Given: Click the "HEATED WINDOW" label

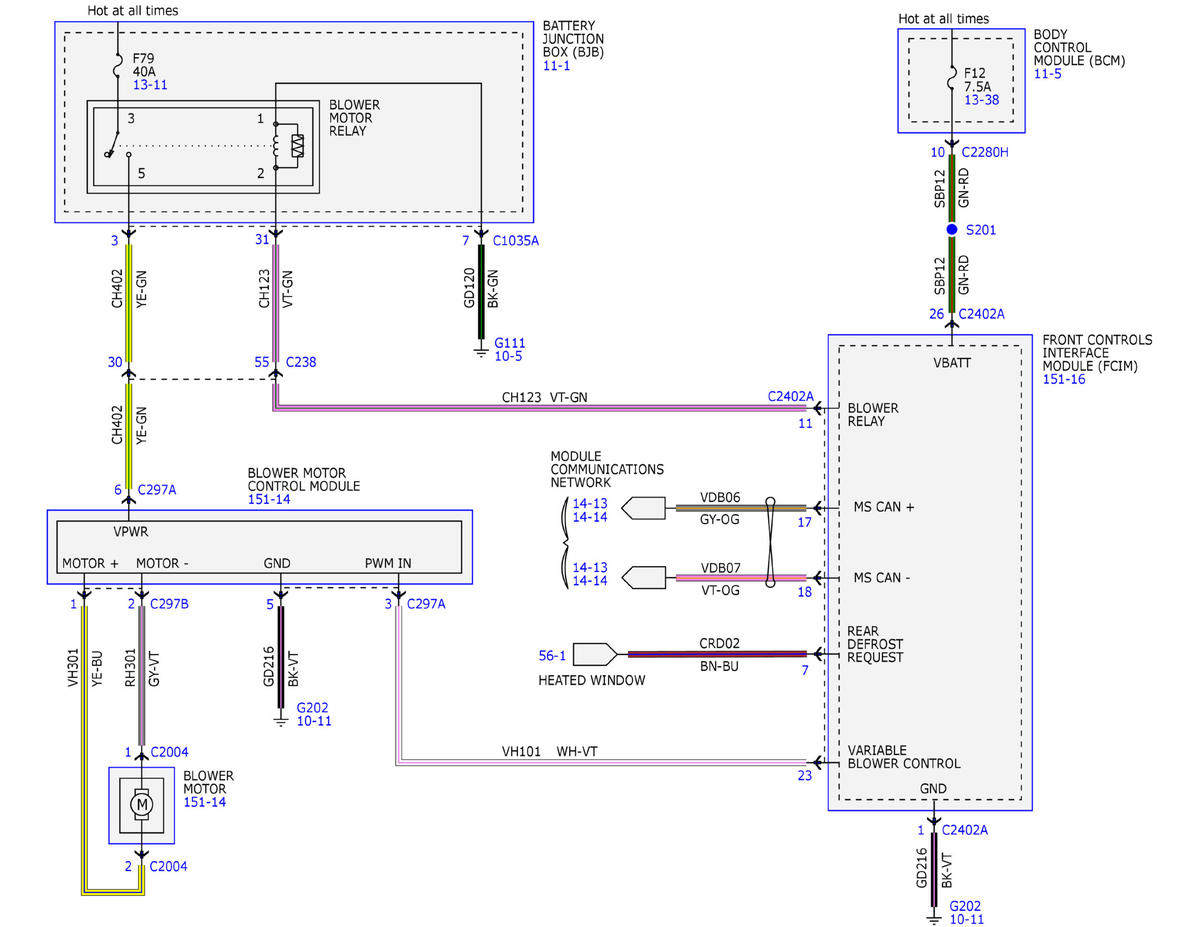Looking at the screenshot, I should [594, 680].
